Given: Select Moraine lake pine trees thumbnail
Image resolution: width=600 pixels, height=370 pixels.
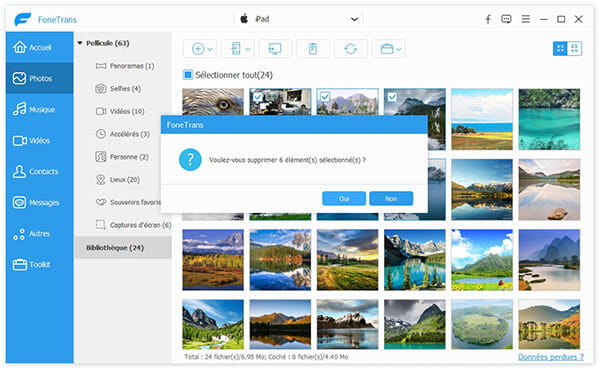Looking at the screenshot, I should point(414,260).
